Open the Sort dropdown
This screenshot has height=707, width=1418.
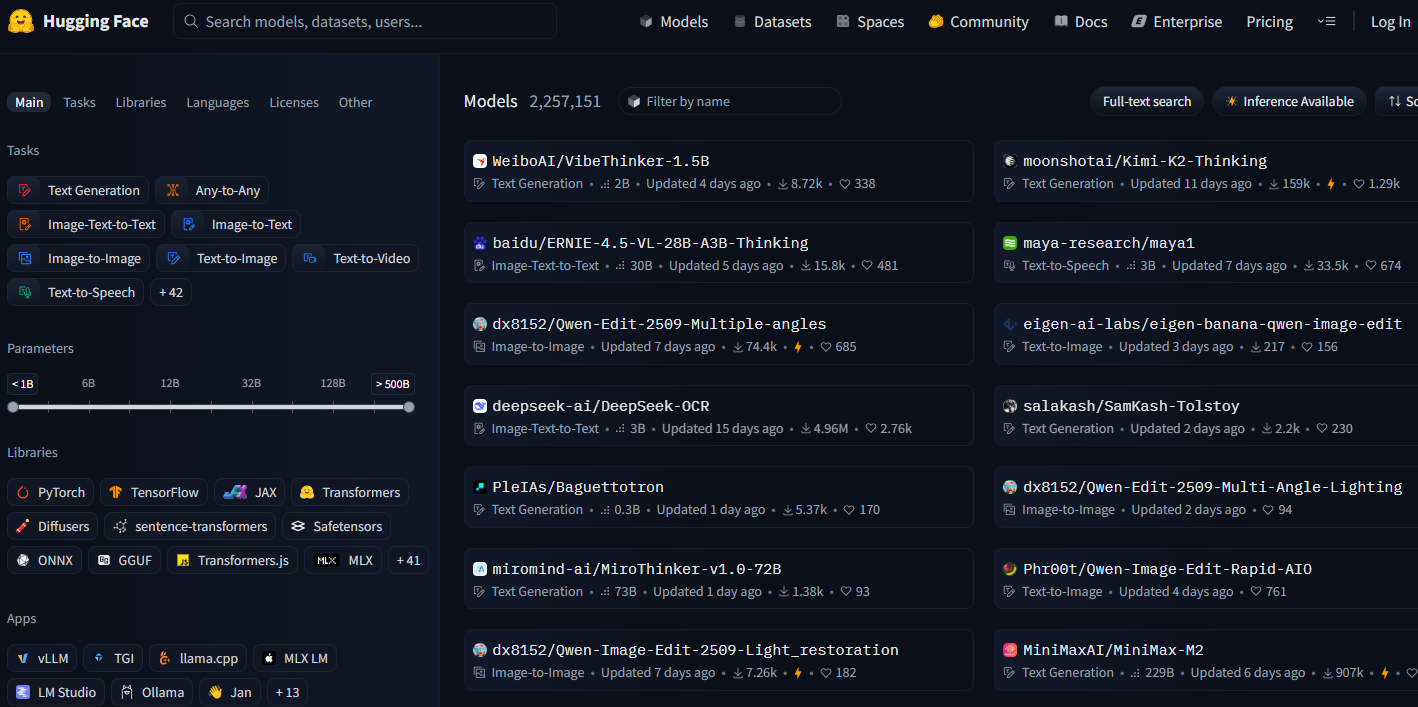(x=1397, y=101)
